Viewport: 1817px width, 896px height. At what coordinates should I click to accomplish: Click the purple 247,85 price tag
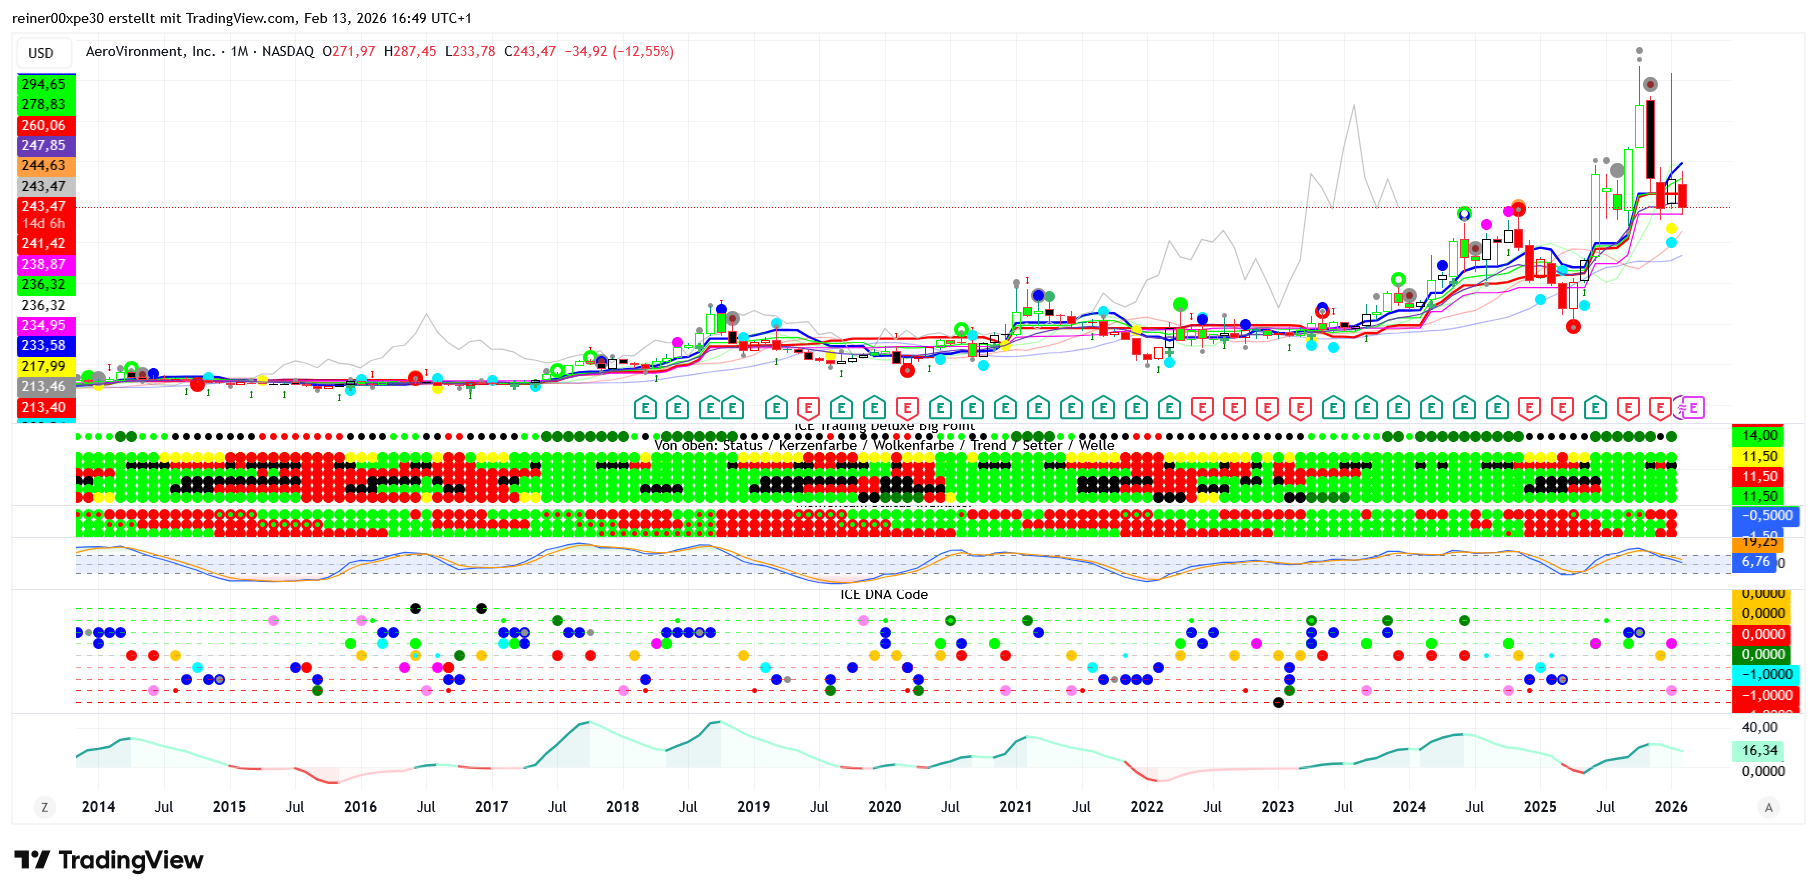pos(44,146)
